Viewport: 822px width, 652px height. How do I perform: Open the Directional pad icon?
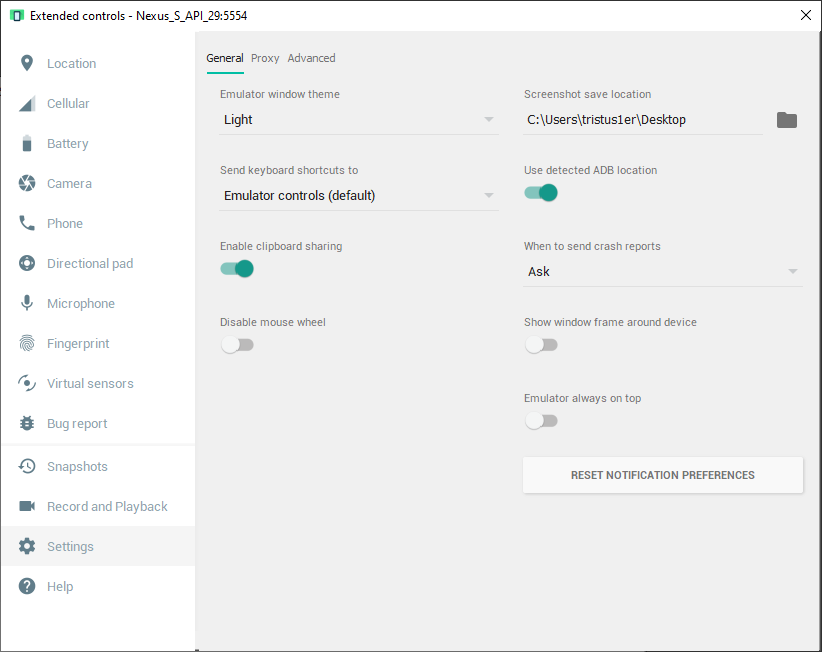tap(27, 264)
